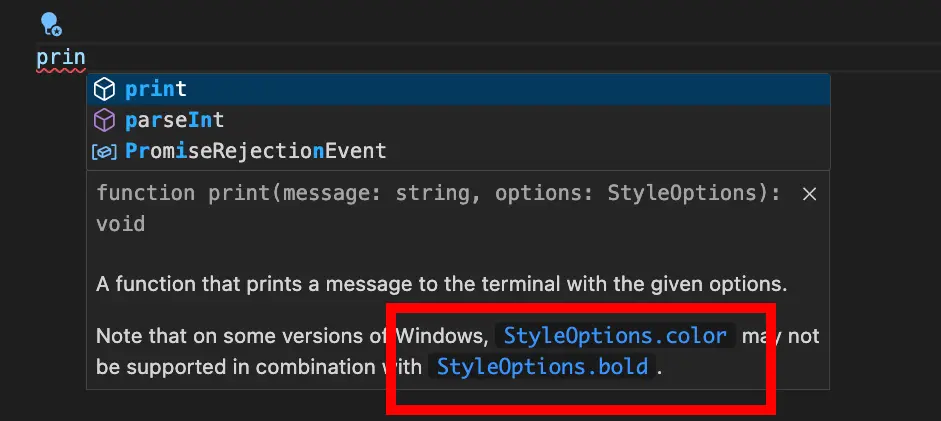The width and height of the screenshot is (941, 421).
Task: Click the description sentence about printing a message
Action: pyautogui.click(x=440, y=284)
